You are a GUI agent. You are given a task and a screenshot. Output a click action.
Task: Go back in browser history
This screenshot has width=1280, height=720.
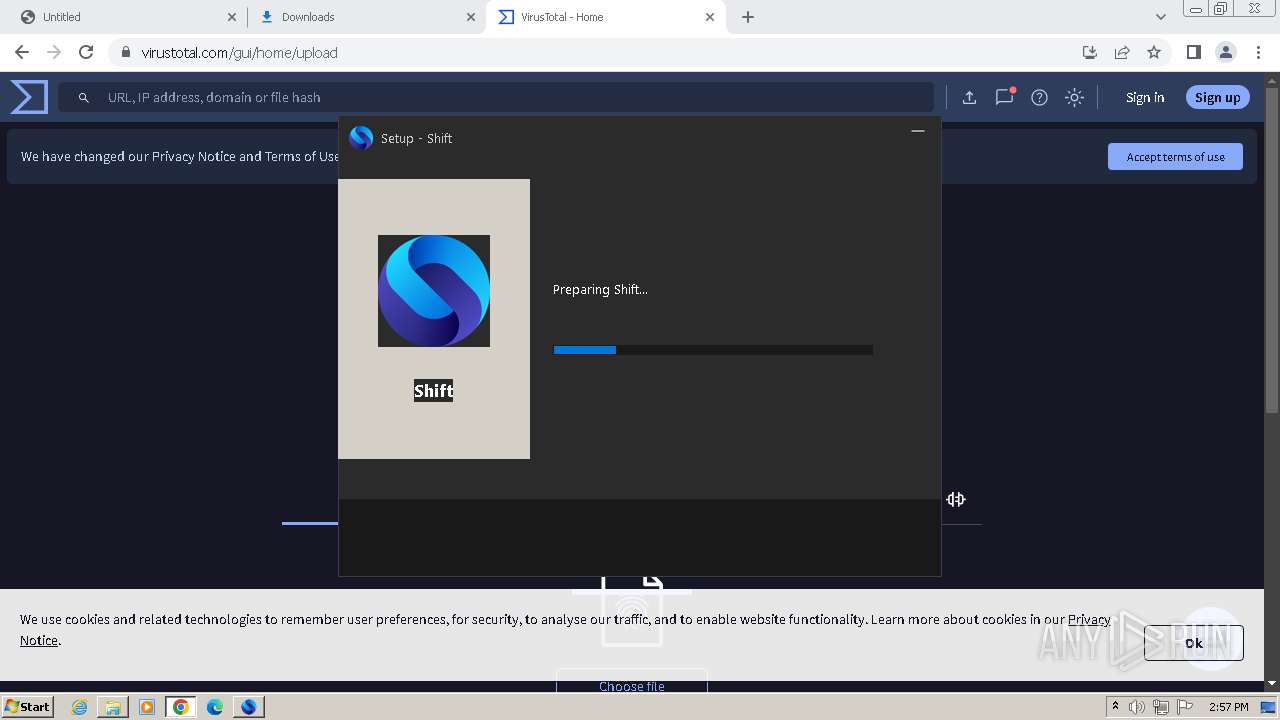click(22, 52)
